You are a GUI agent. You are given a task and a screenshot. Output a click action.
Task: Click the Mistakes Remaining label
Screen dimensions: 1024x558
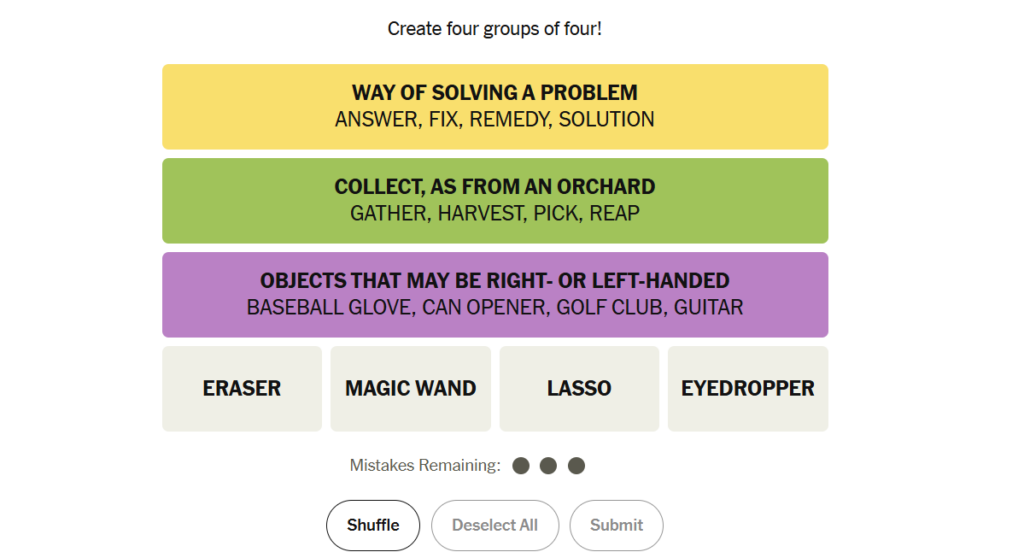pos(425,465)
